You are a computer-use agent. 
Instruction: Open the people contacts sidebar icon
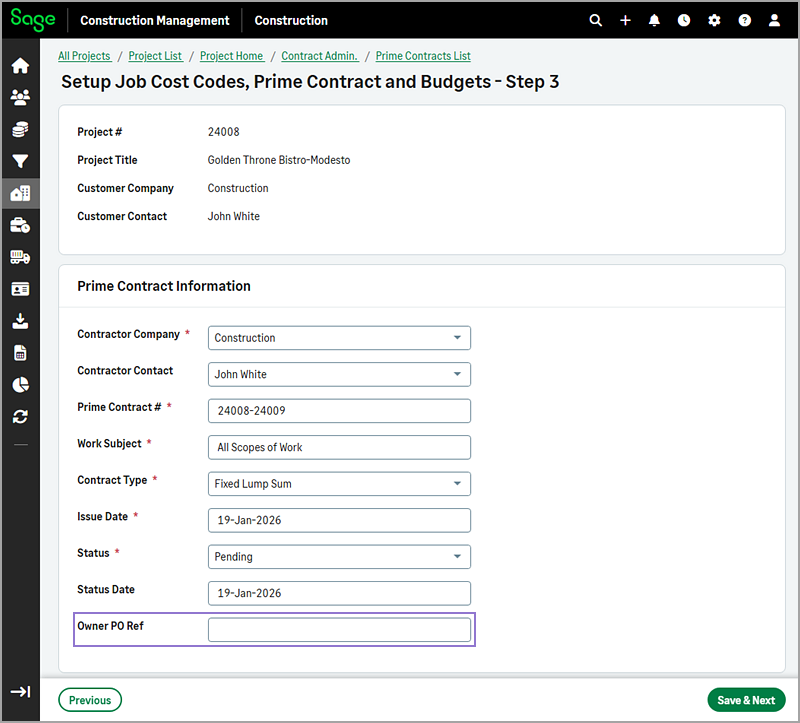pos(20,98)
